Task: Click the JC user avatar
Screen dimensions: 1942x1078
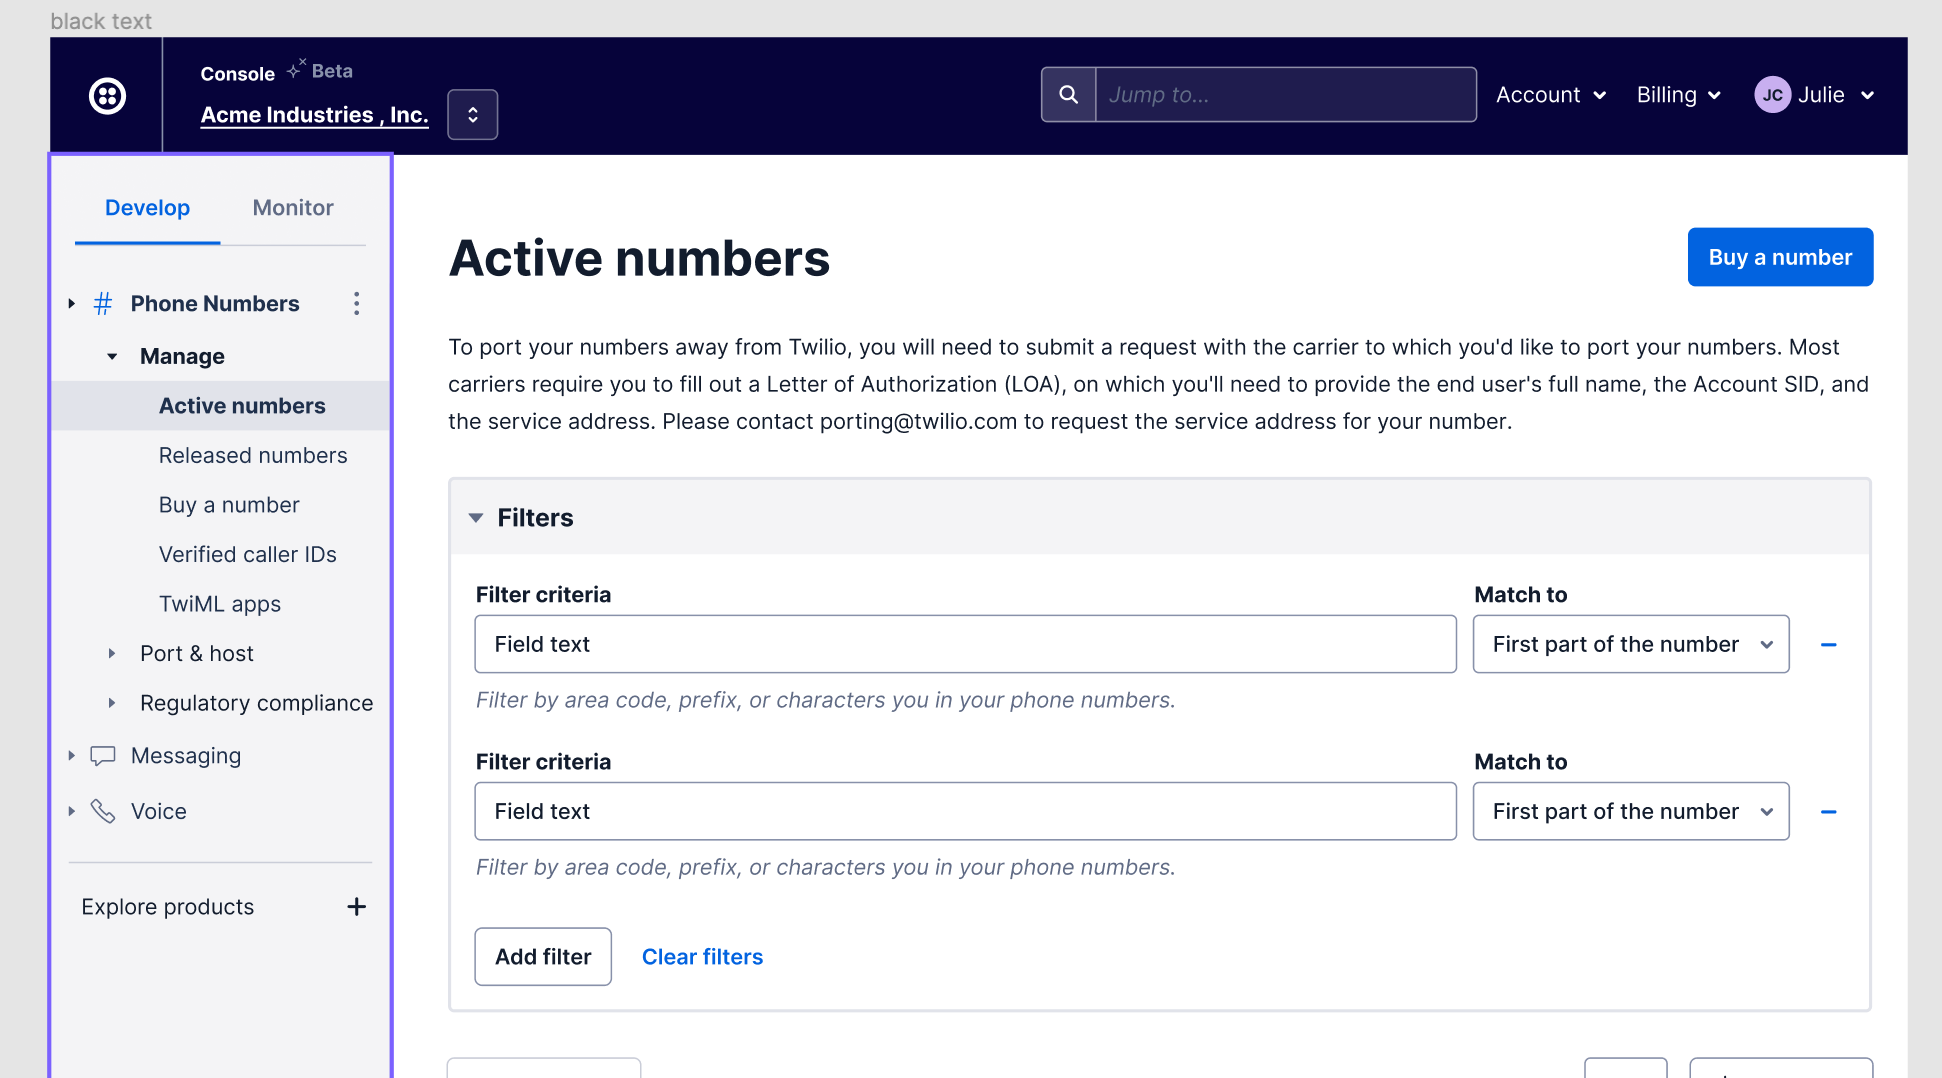Action: pos(1772,95)
